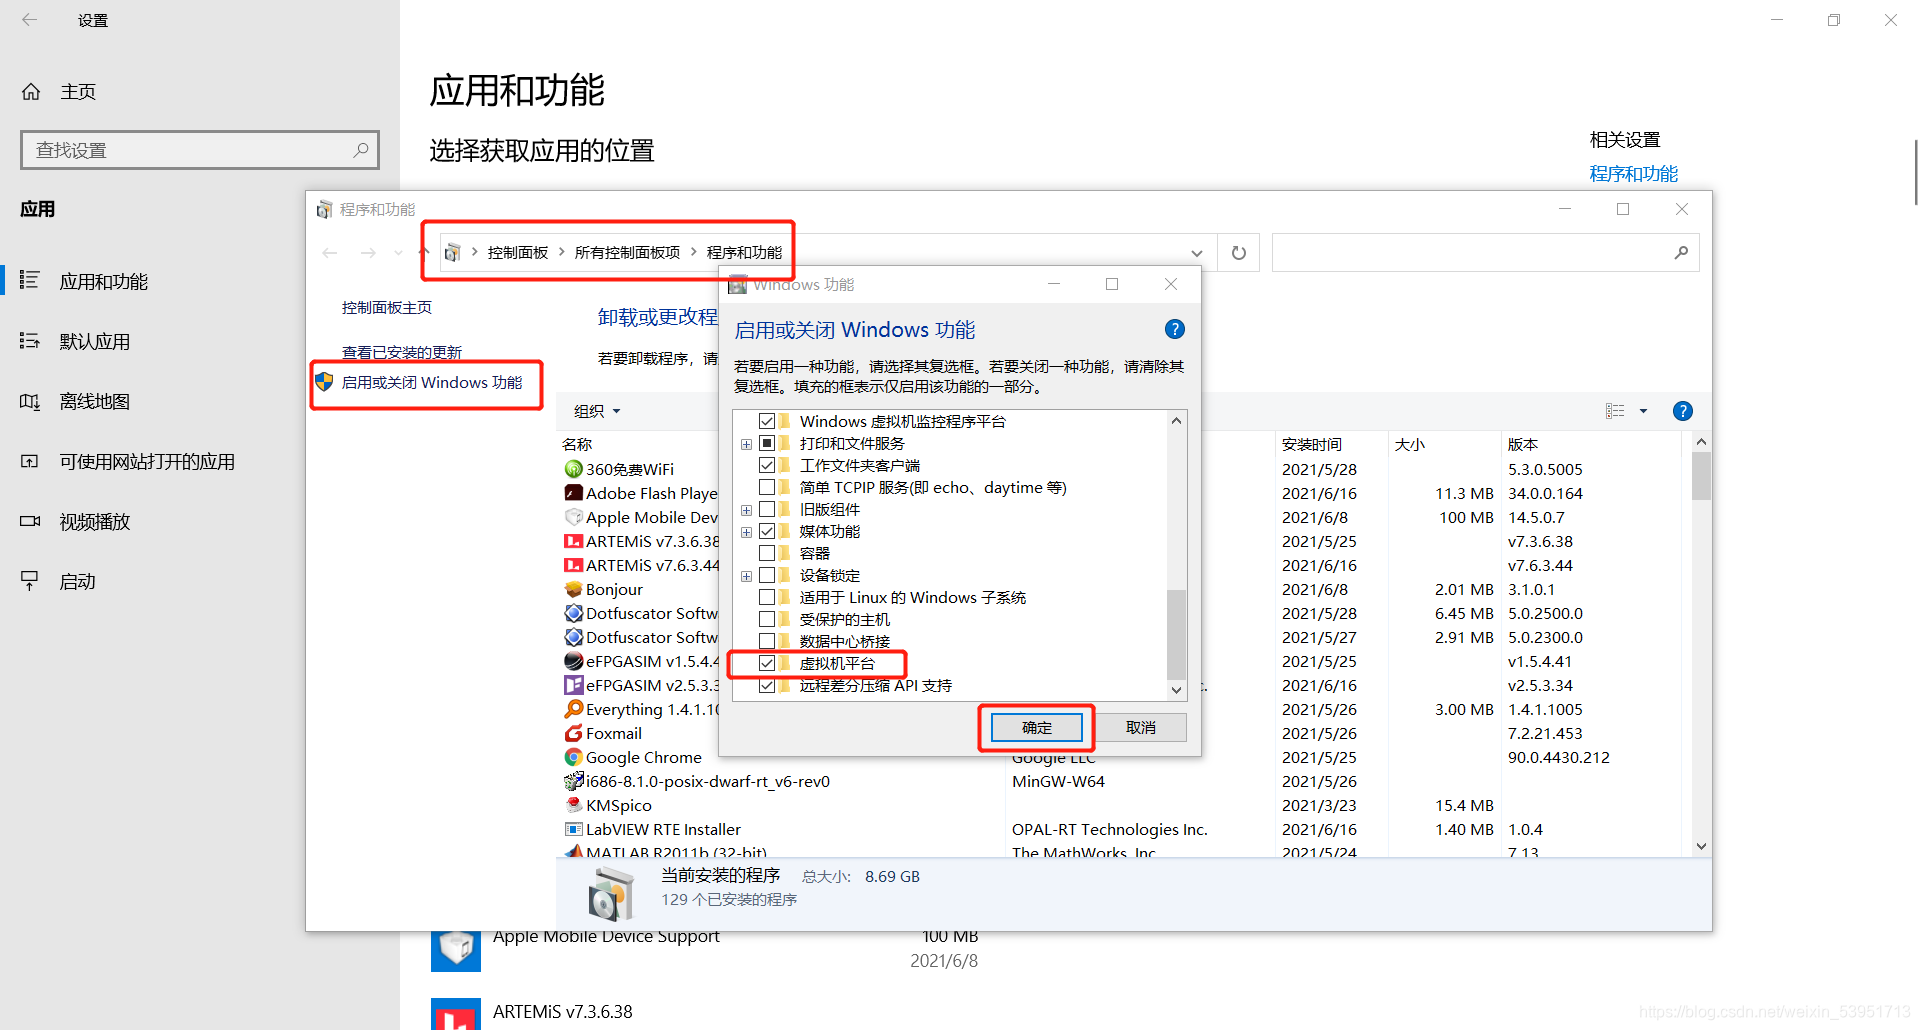Toggle the Windows 虚拟机监控程序平台 checkbox
Image resolution: width=1920 pixels, height=1030 pixels.
[x=767, y=421]
